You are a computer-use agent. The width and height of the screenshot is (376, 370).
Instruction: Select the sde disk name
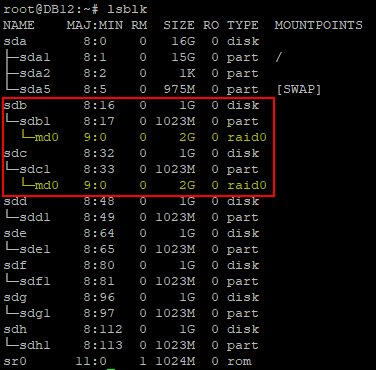coord(15,233)
